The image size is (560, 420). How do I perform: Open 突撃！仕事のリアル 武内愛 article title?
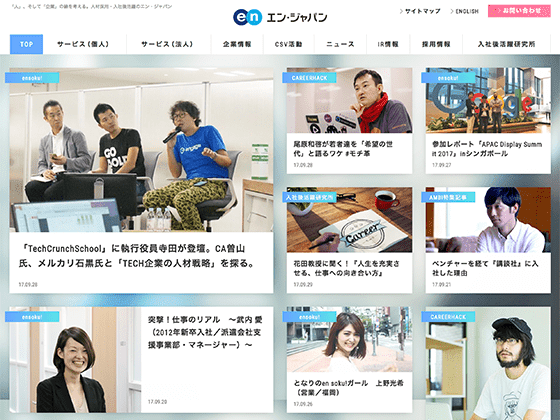[205, 332]
